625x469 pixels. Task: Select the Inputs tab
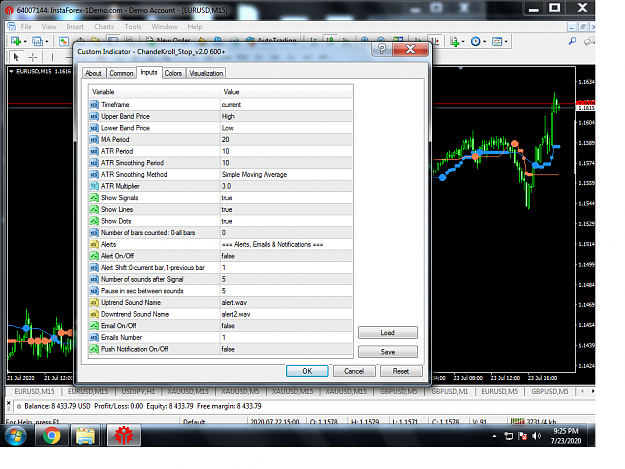click(x=149, y=73)
